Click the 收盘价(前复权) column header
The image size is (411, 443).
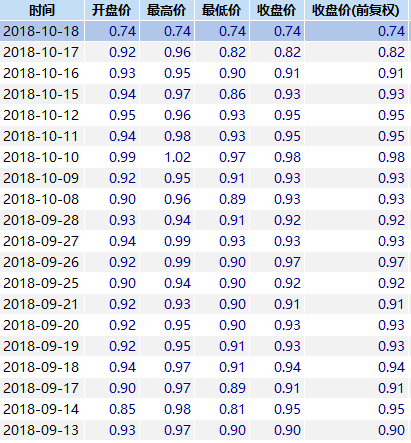(356, 10)
